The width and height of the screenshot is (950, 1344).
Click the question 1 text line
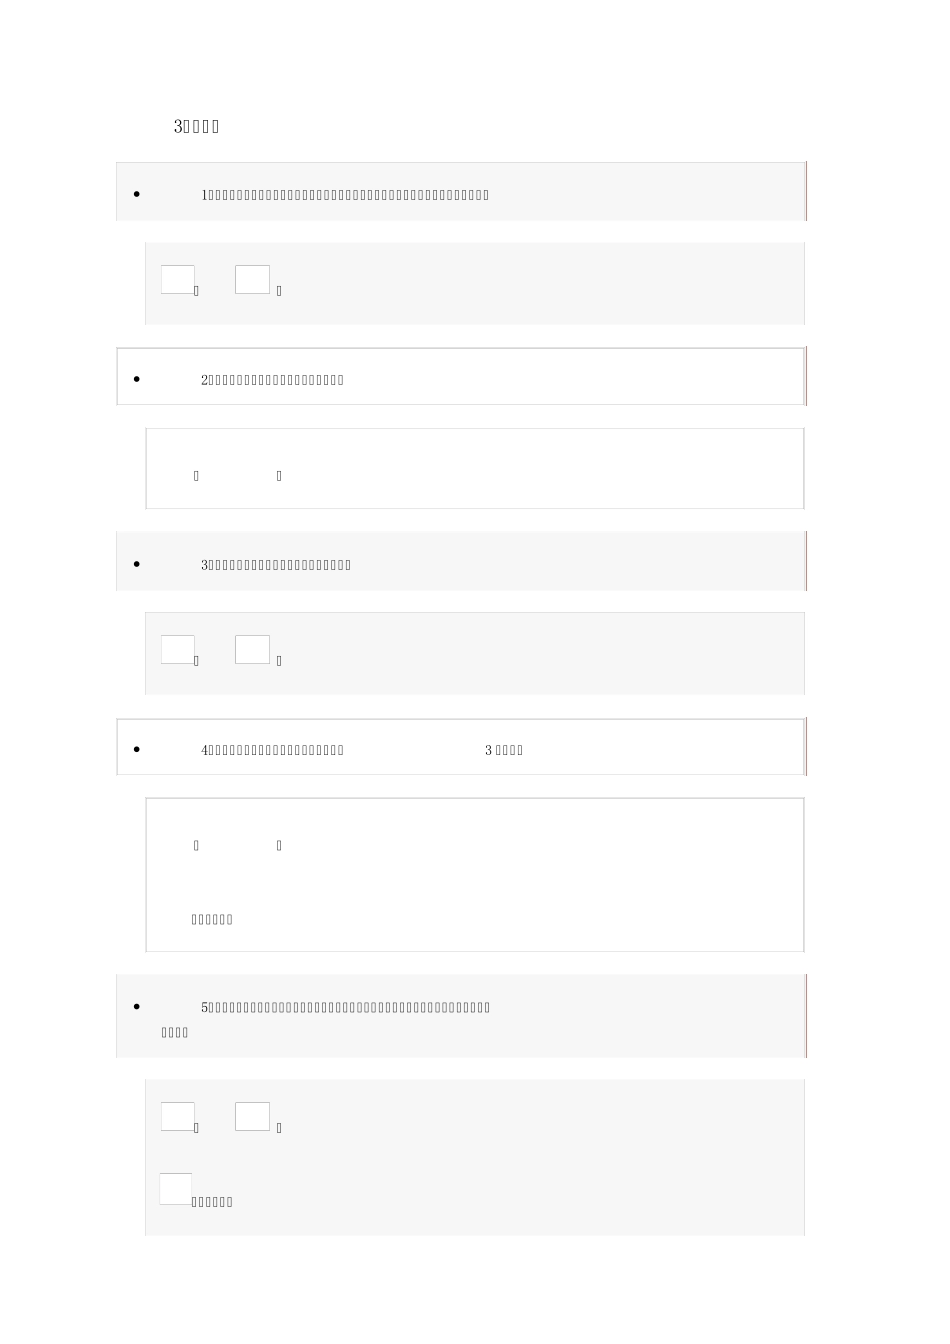pyautogui.click(x=345, y=195)
